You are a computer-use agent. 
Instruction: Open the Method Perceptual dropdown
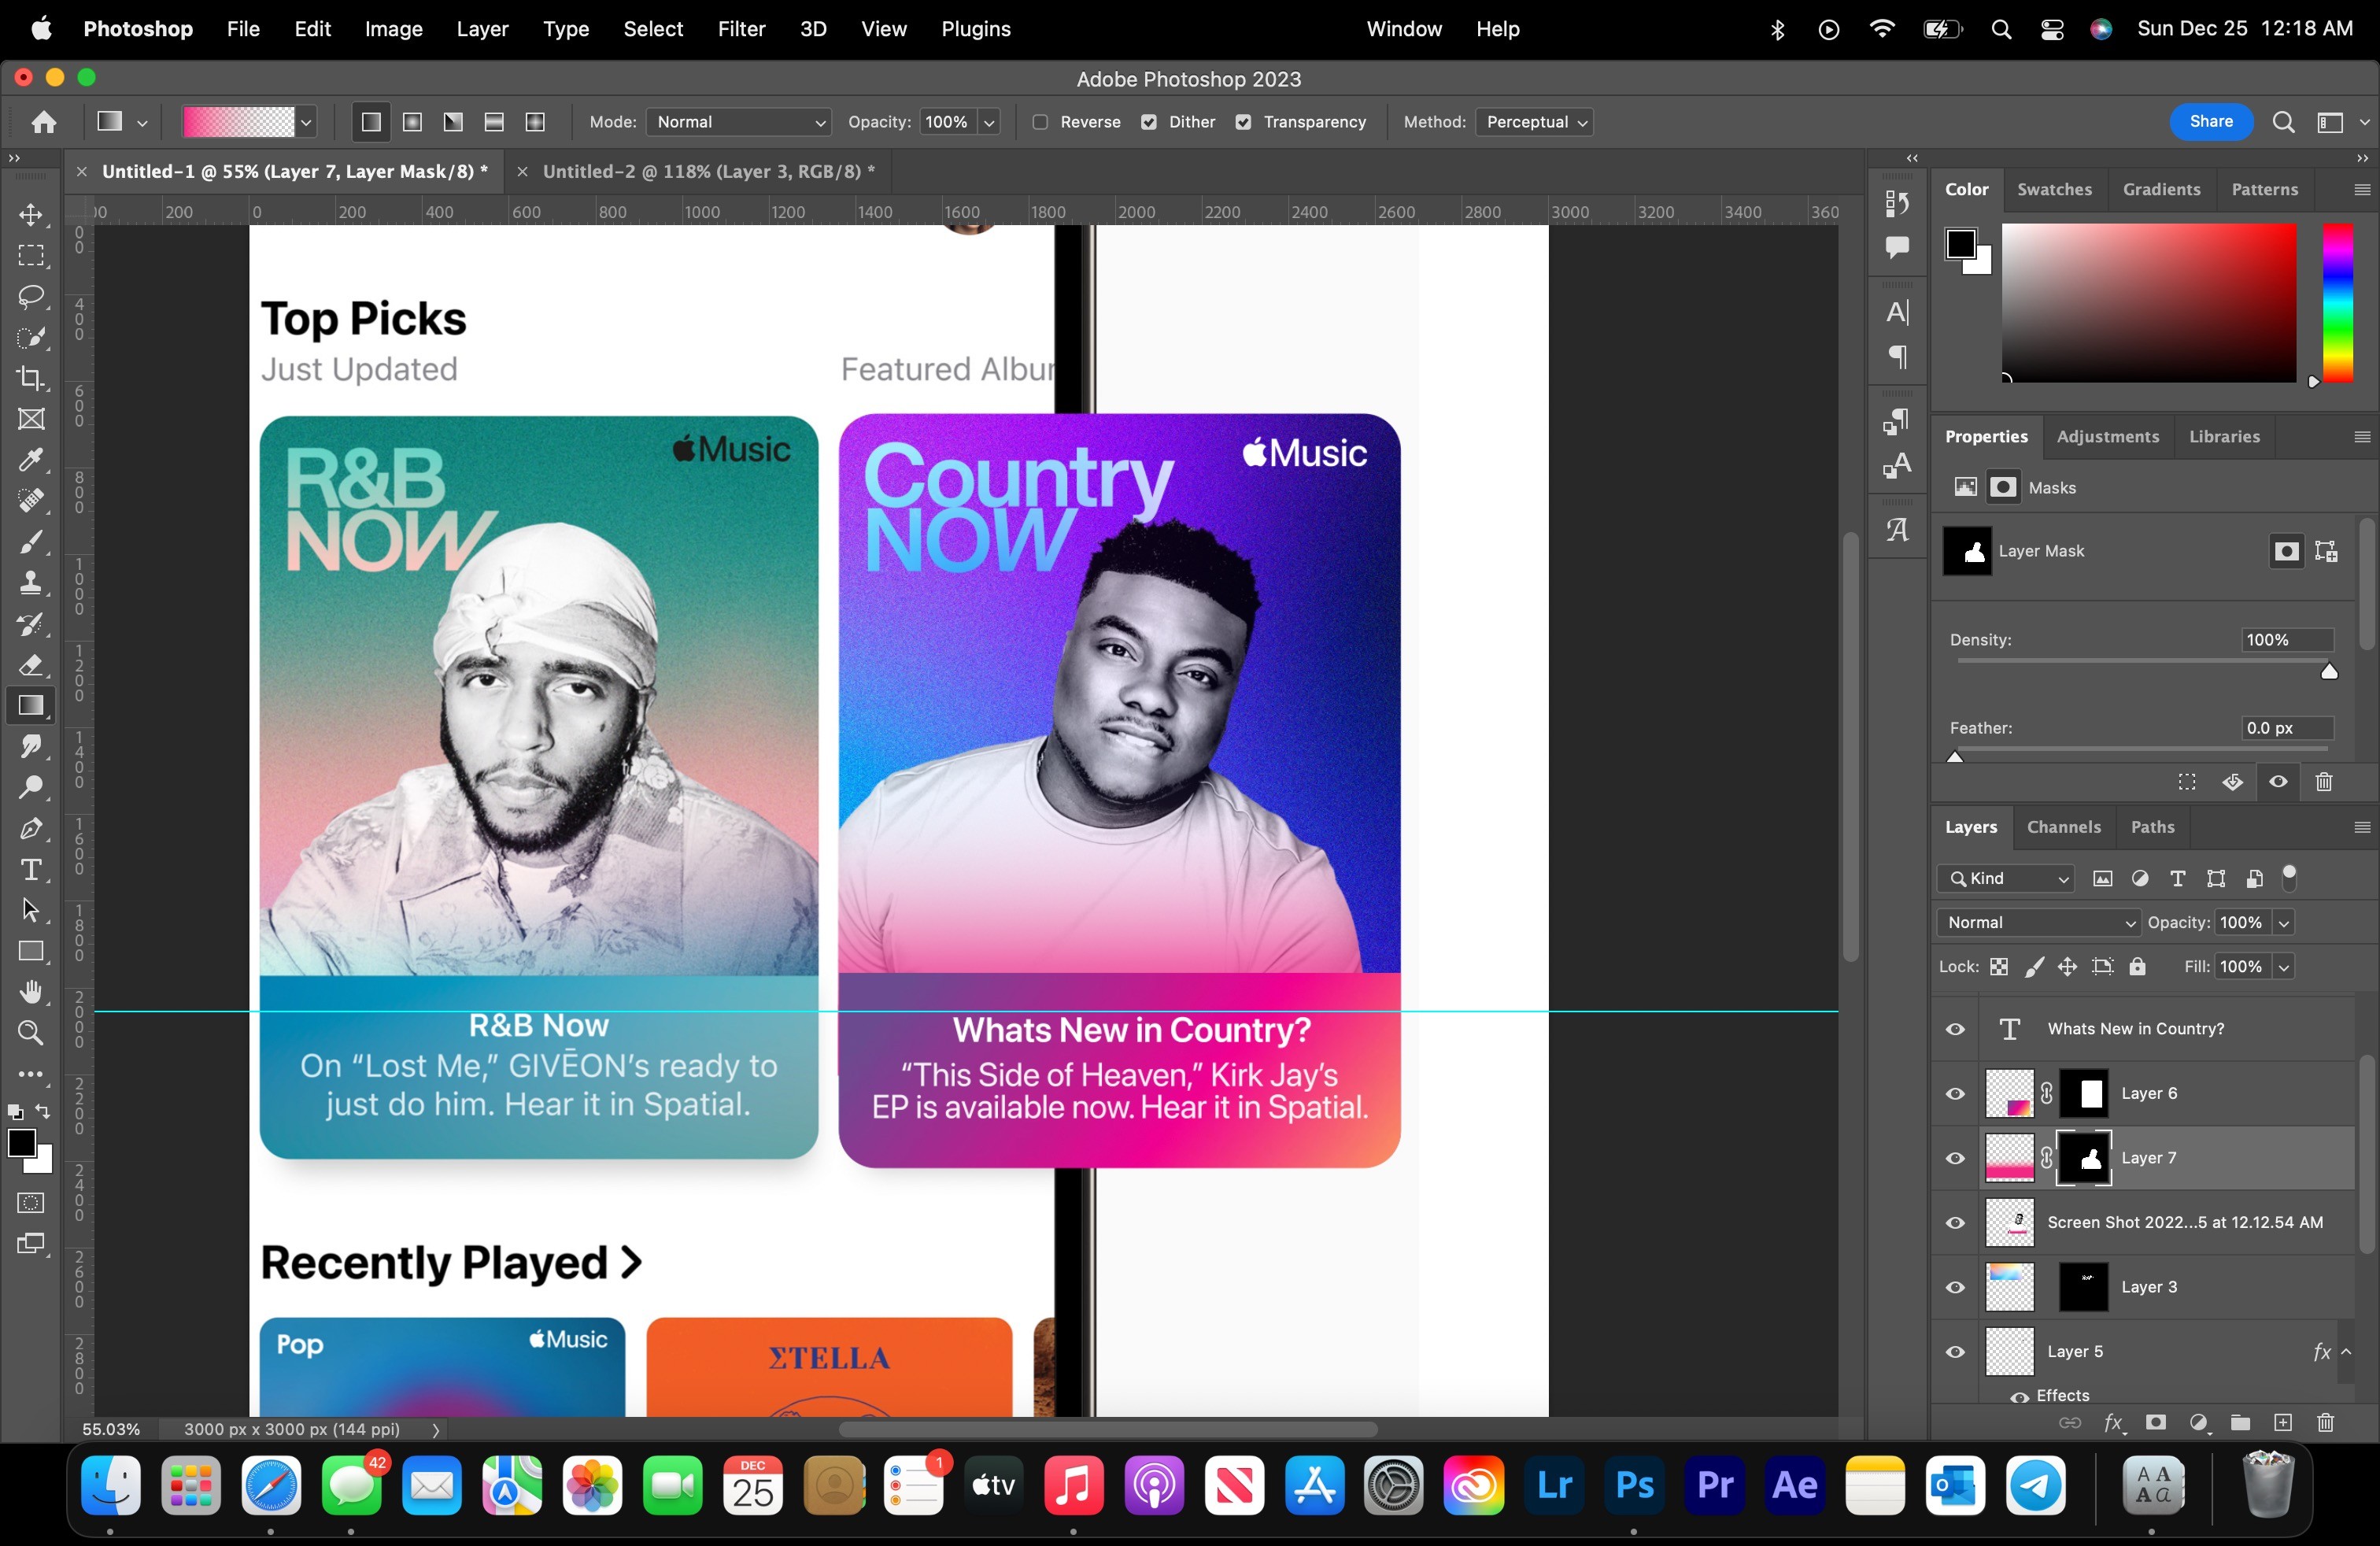click(1534, 122)
